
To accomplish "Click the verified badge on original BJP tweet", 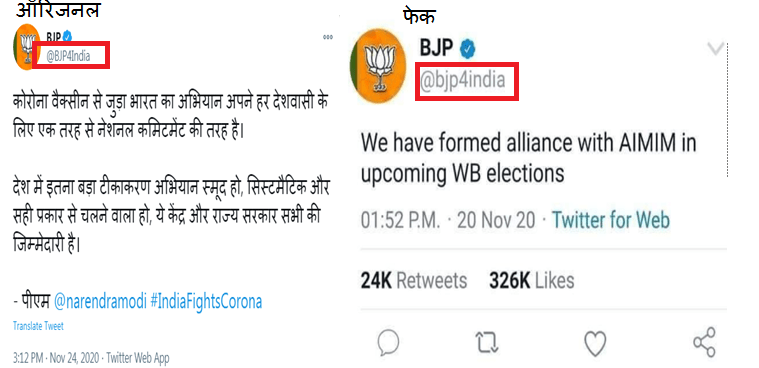I will pos(68,36).
